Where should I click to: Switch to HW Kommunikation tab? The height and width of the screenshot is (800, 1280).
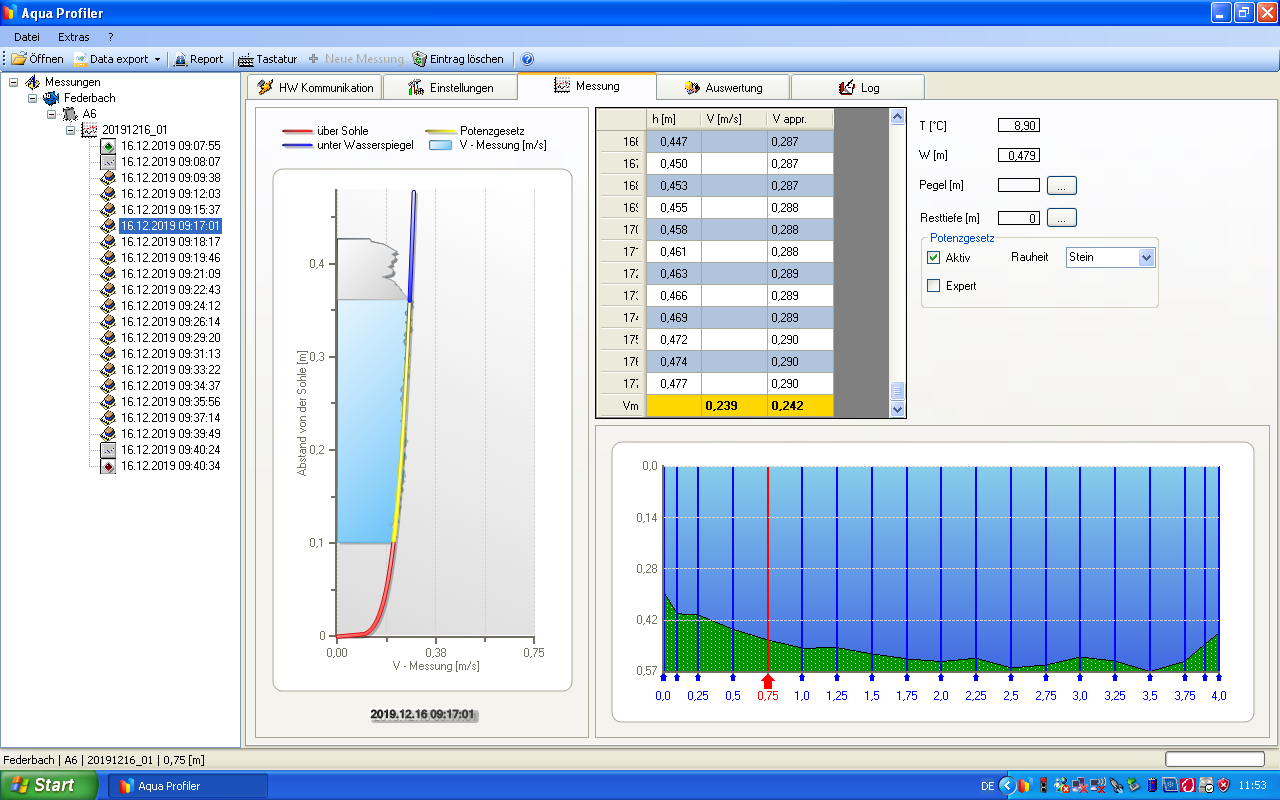point(314,87)
